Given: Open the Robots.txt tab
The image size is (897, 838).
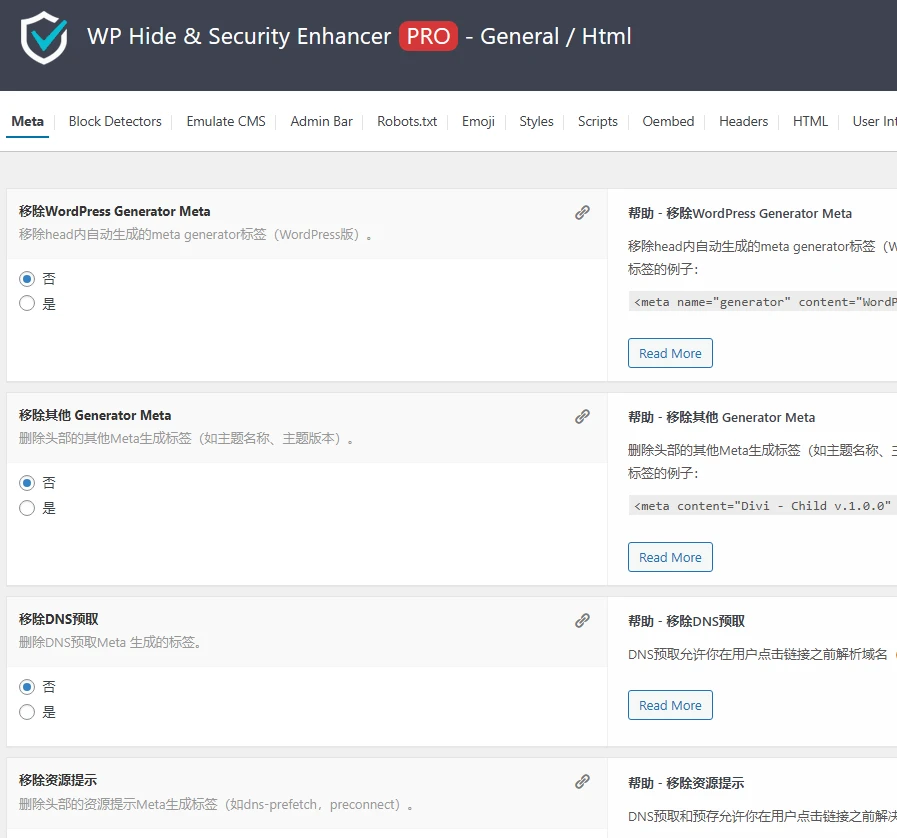Looking at the screenshot, I should point(406,121).
